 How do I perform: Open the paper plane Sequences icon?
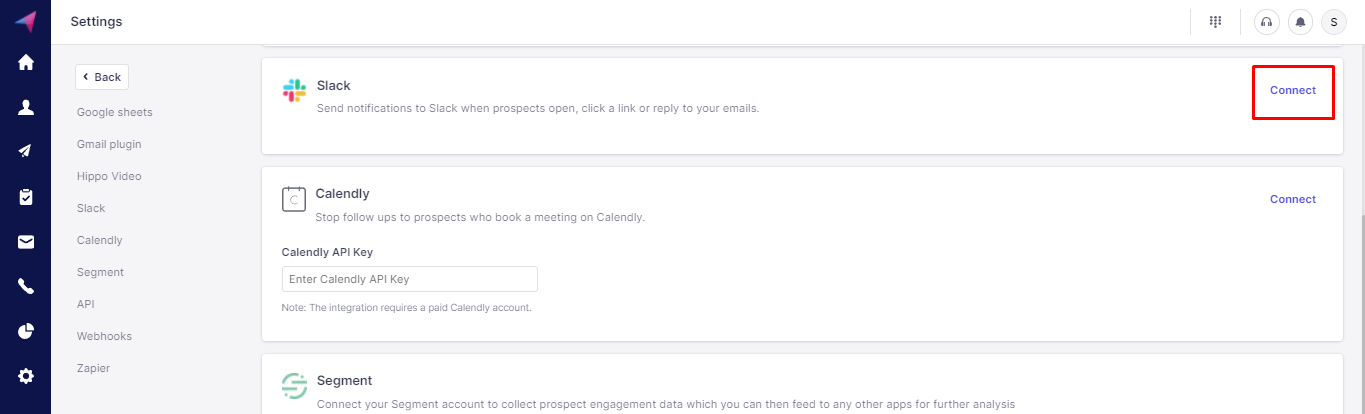click(x=26, y=151)
